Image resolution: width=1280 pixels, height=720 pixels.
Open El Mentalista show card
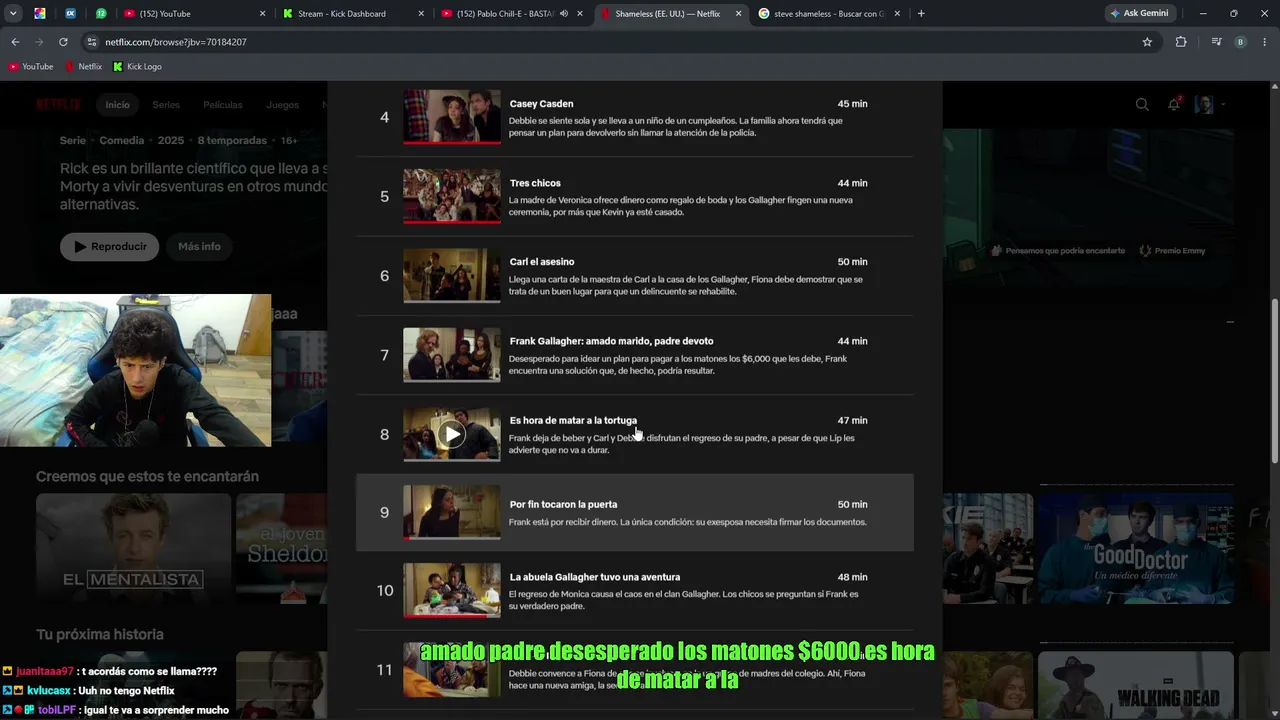[133, 548]
